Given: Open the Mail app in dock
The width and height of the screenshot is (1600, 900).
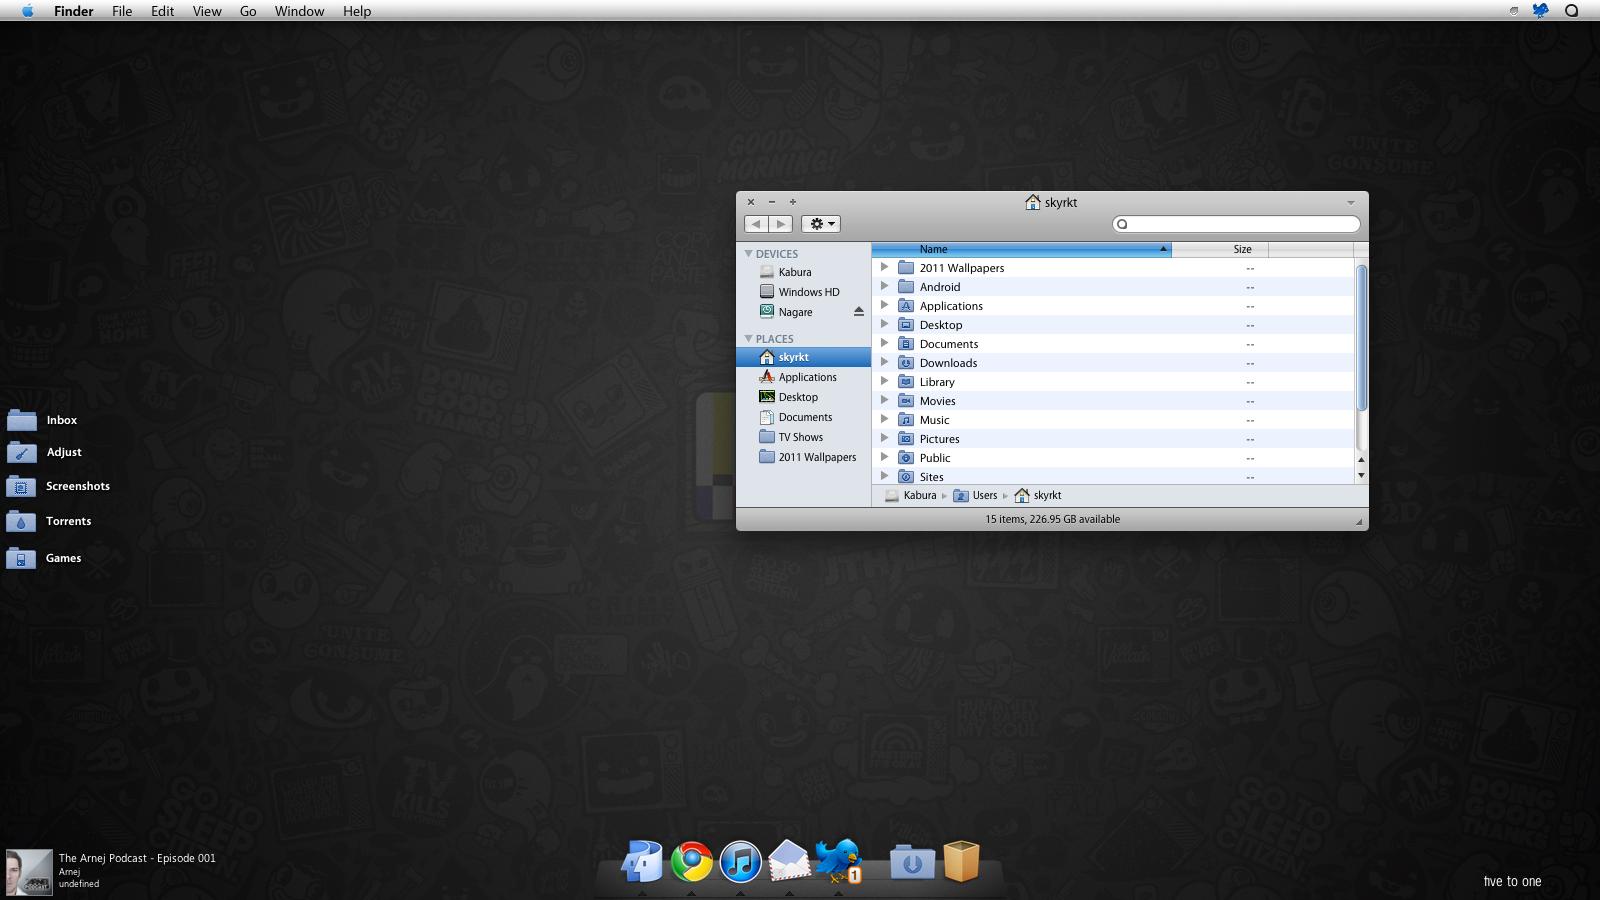Looking at the screenshot, I should [x=789, y=861].
